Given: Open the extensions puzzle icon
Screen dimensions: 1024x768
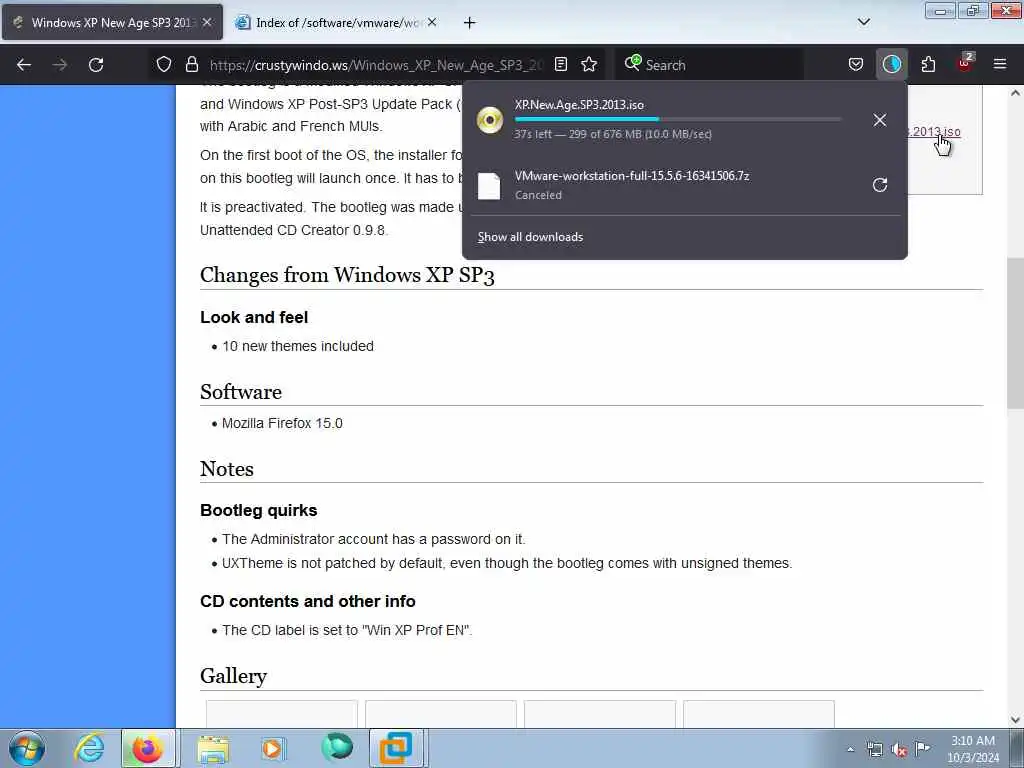Looking at the screenshot, I should 928,64.
